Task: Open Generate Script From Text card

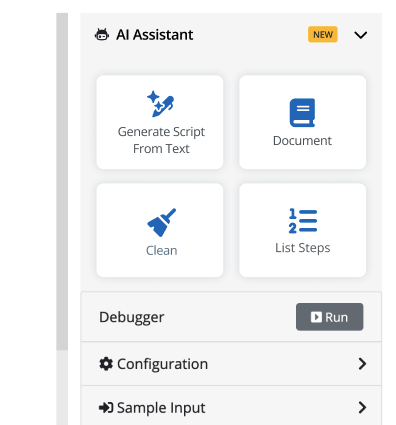Action: point(160,122)
